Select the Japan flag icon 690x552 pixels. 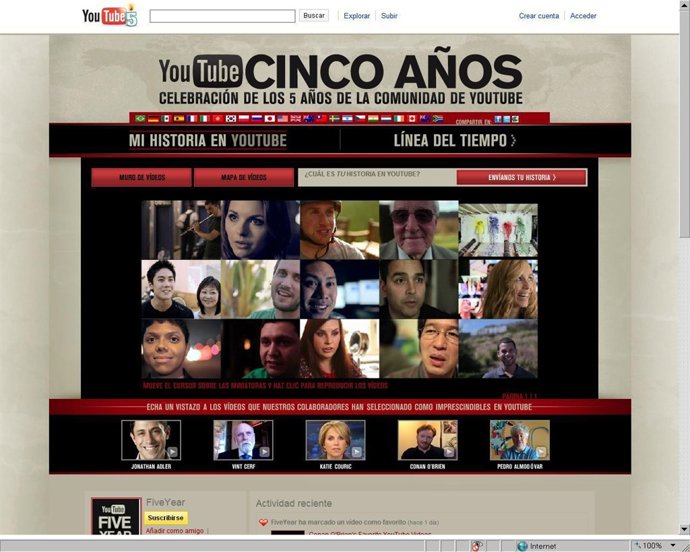270,118
